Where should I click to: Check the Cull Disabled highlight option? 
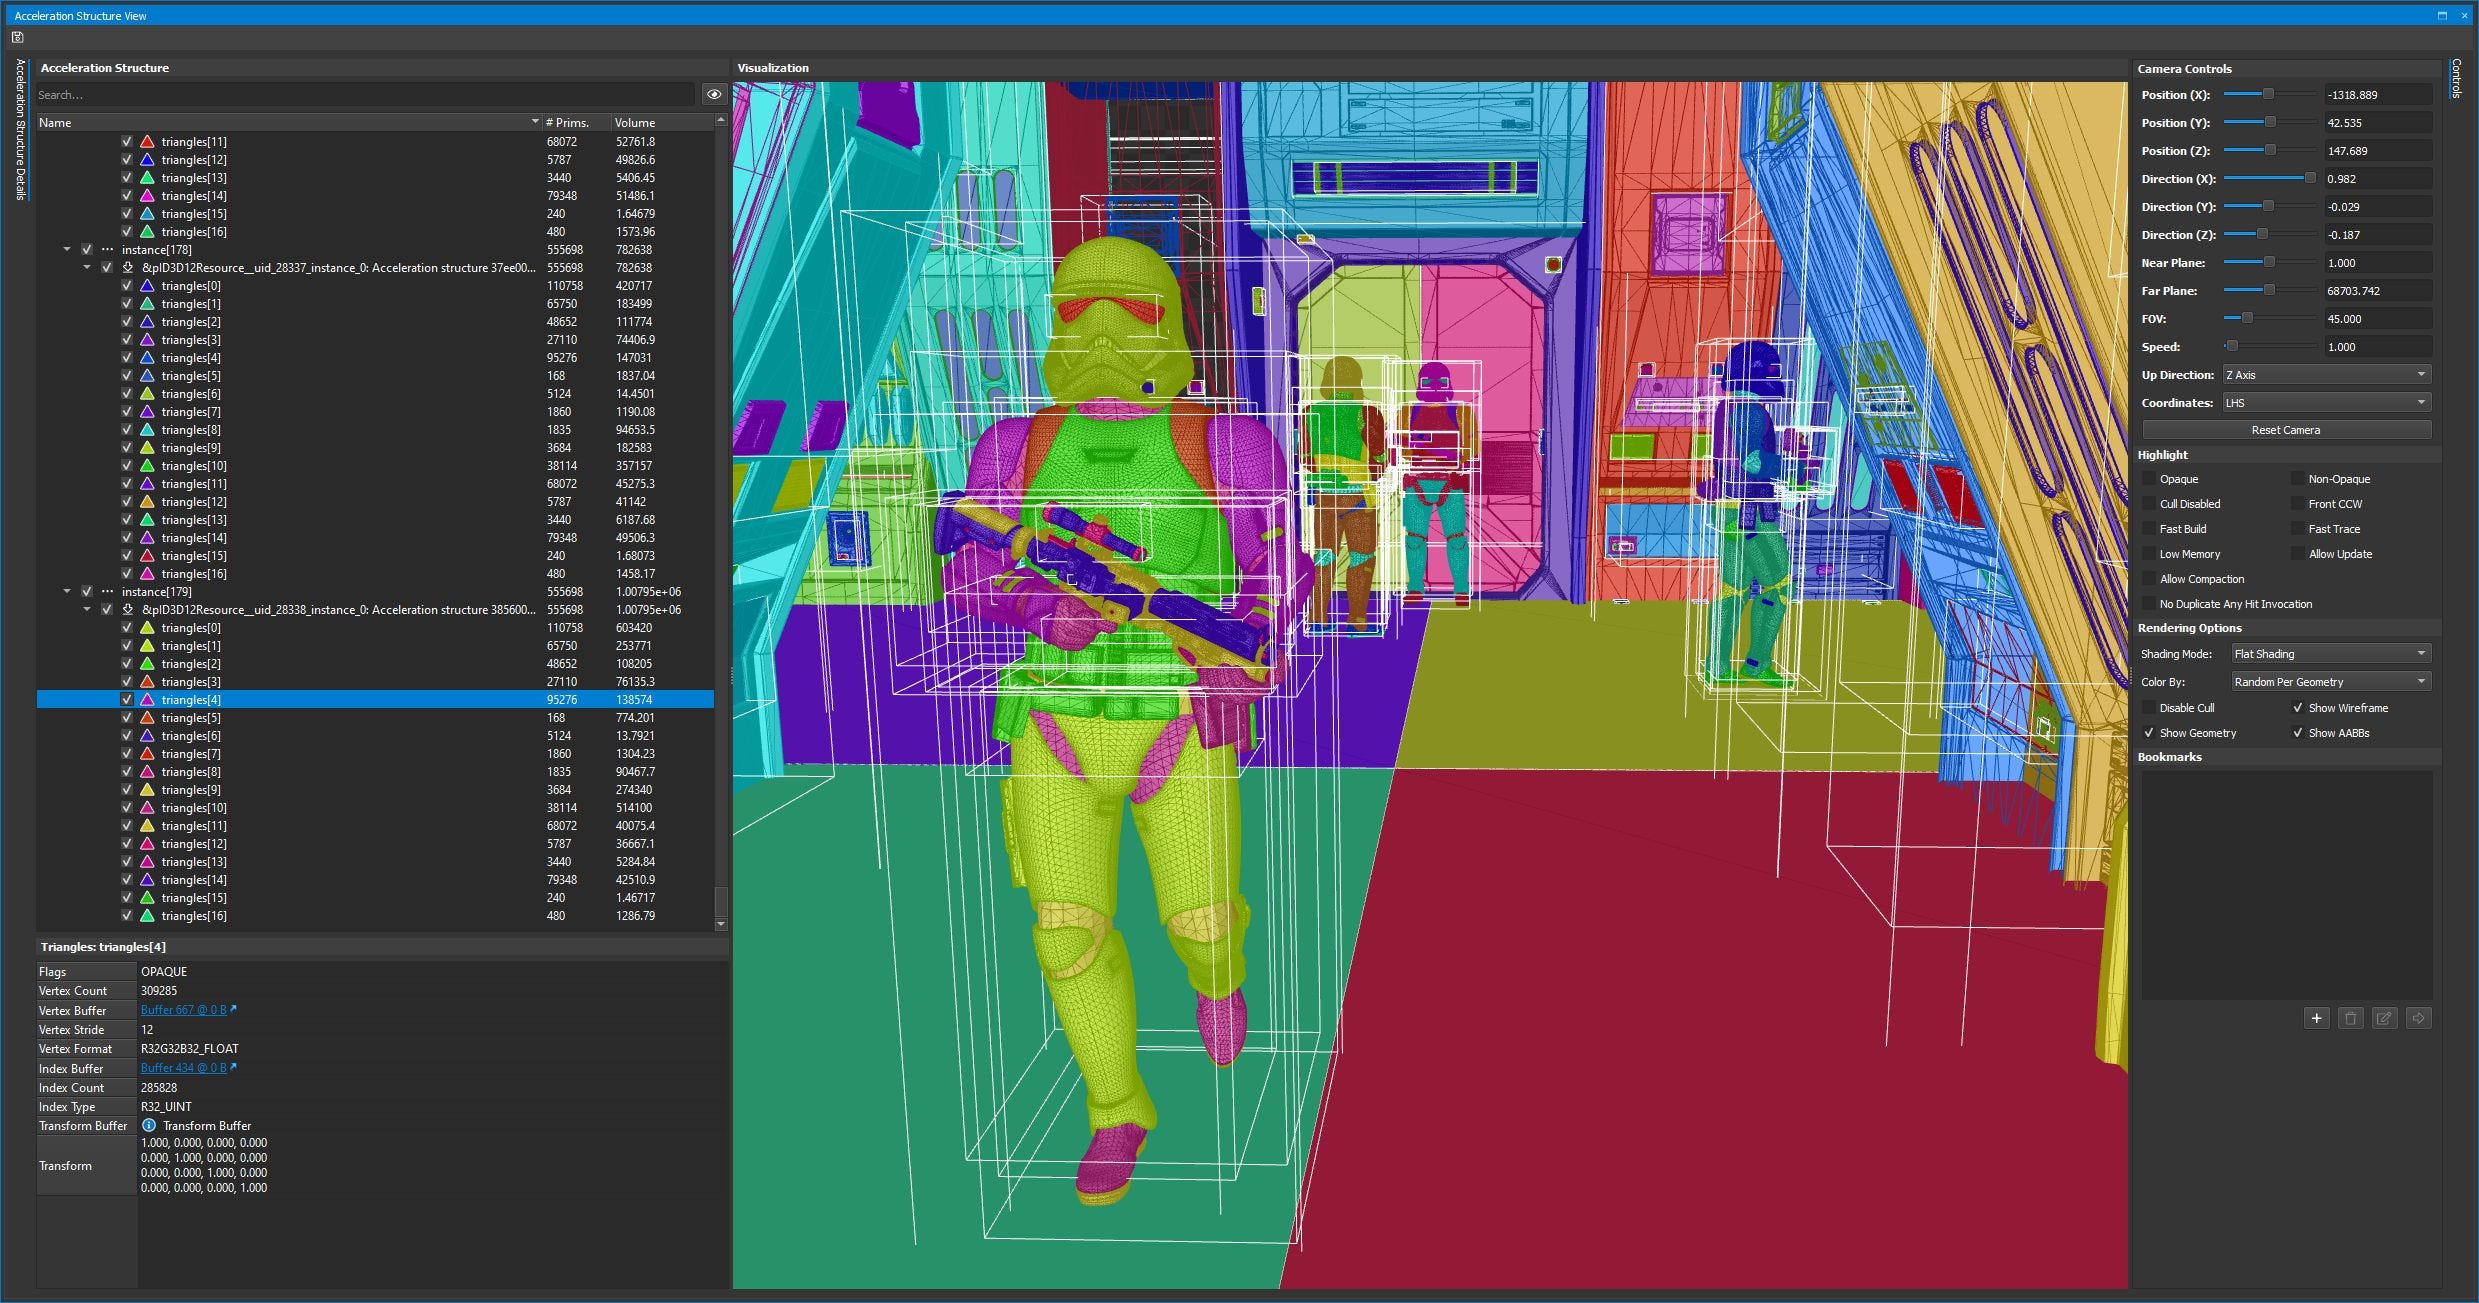pyautogui.click(x=2149, y=504)
